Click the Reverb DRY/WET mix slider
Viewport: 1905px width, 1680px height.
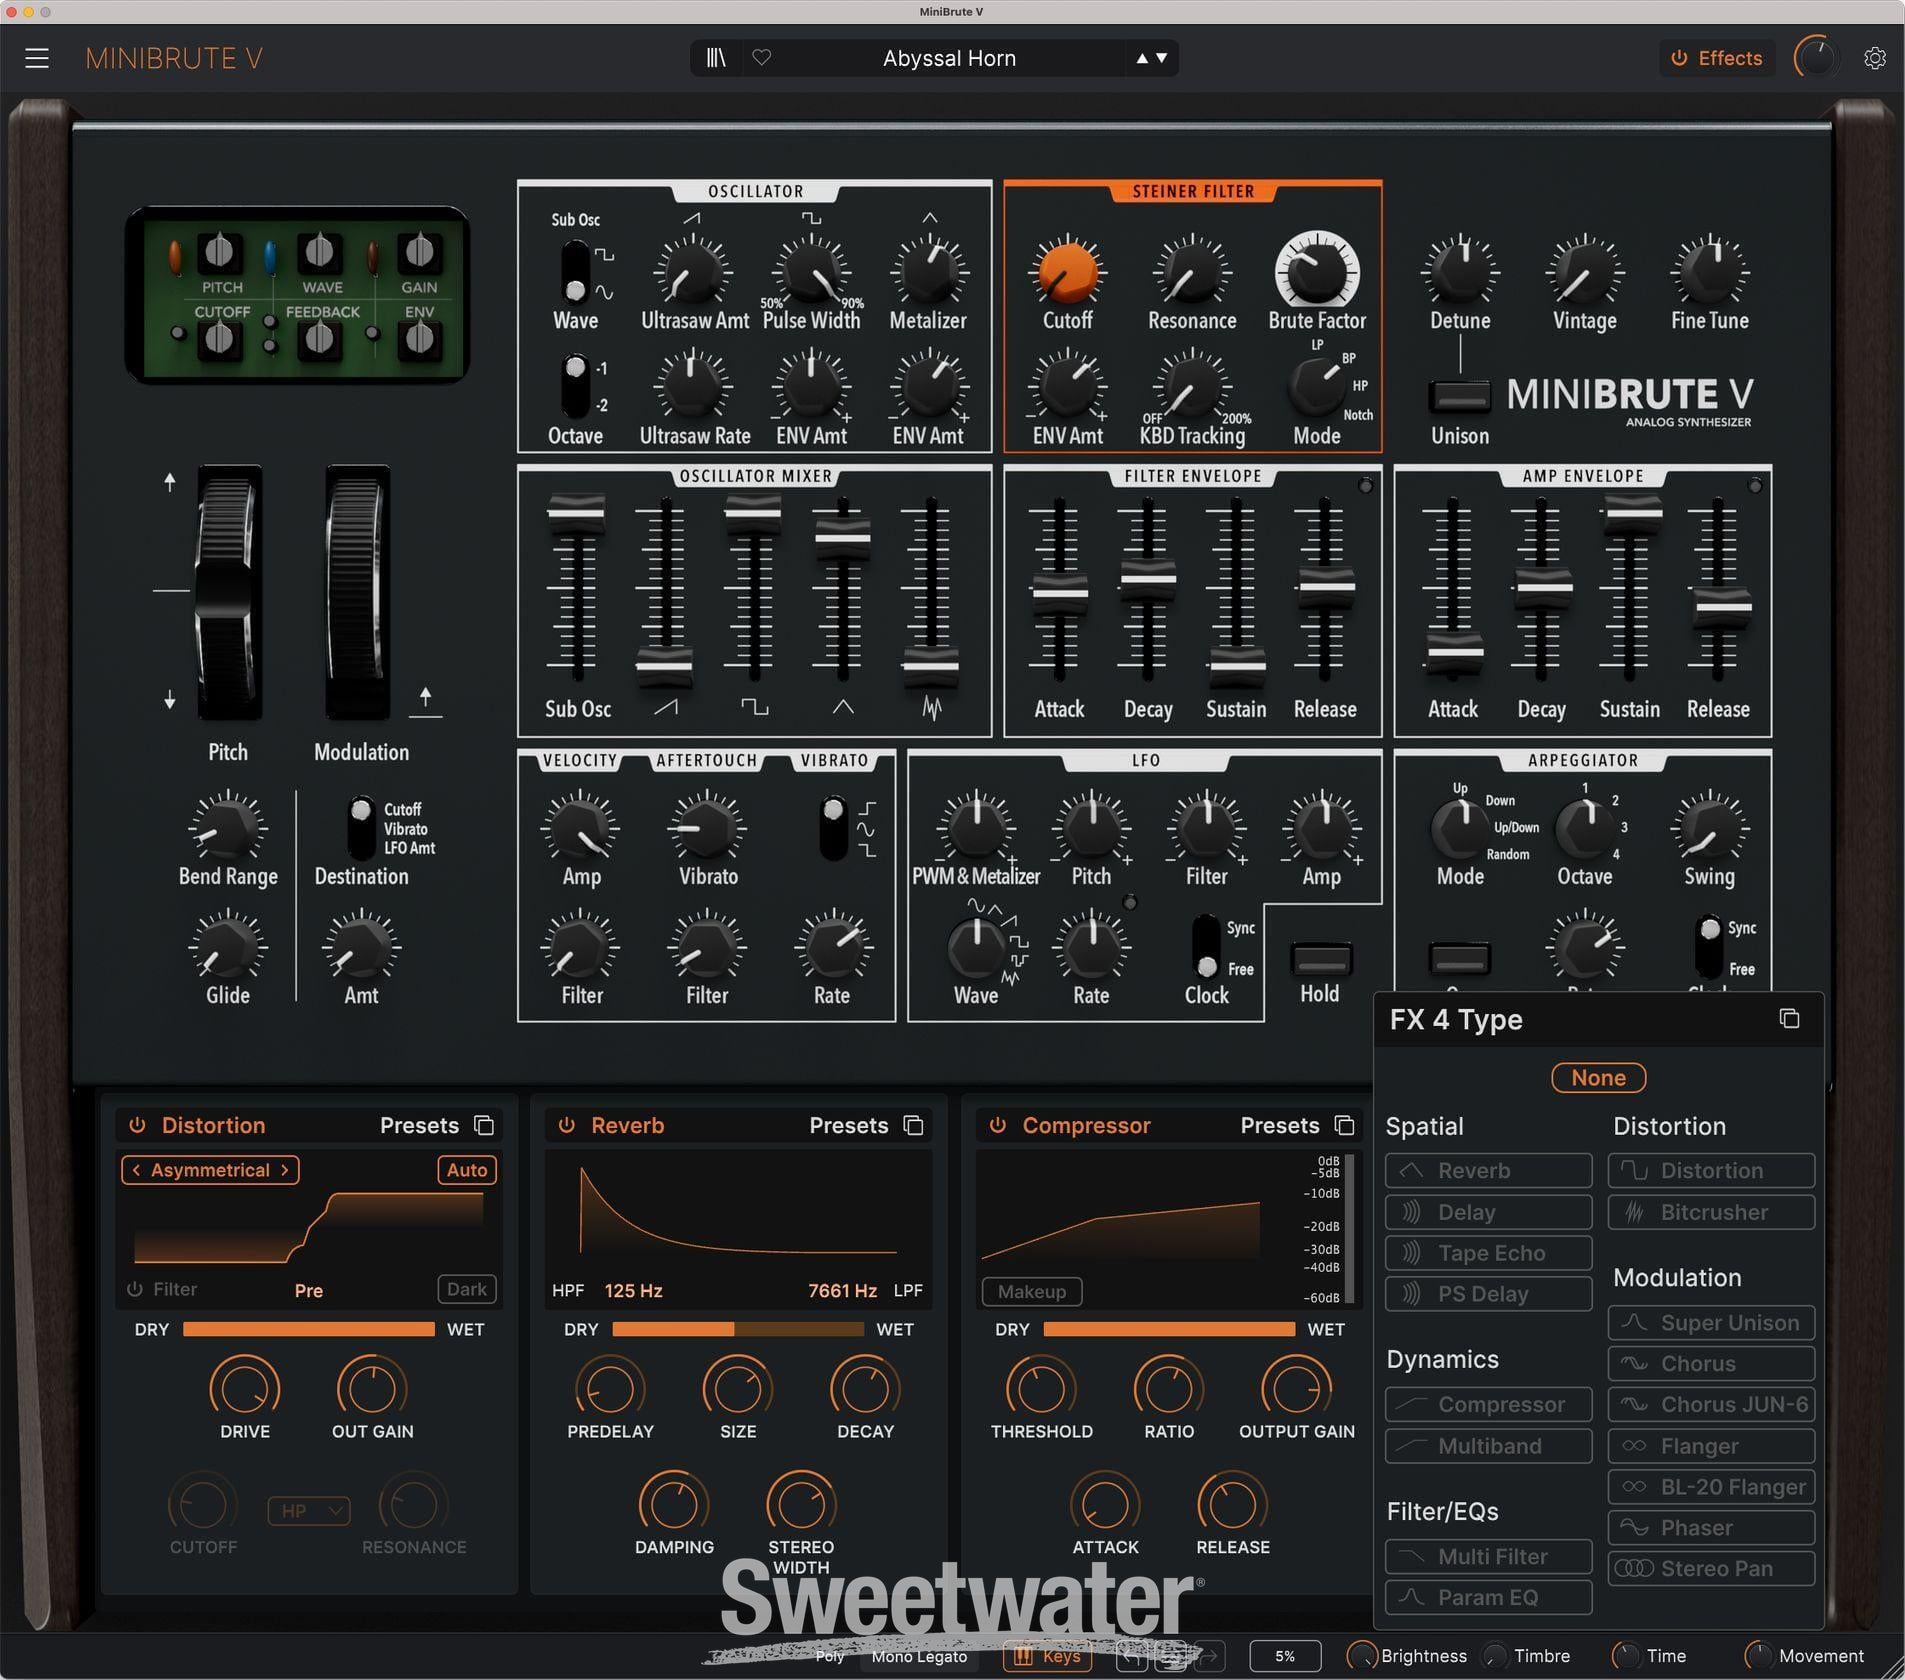tap(738, 1329)
